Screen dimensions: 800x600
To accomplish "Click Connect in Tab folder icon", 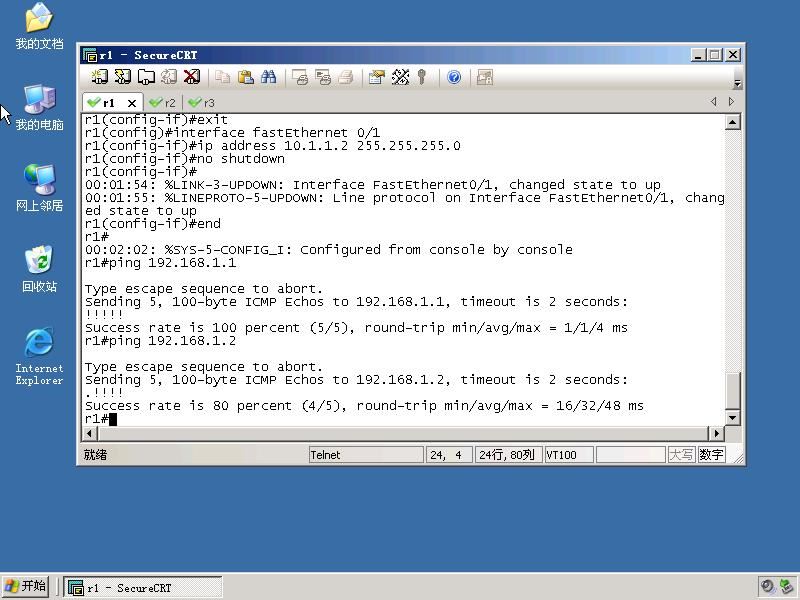I will pyautogui.click(x=146, y=77).
